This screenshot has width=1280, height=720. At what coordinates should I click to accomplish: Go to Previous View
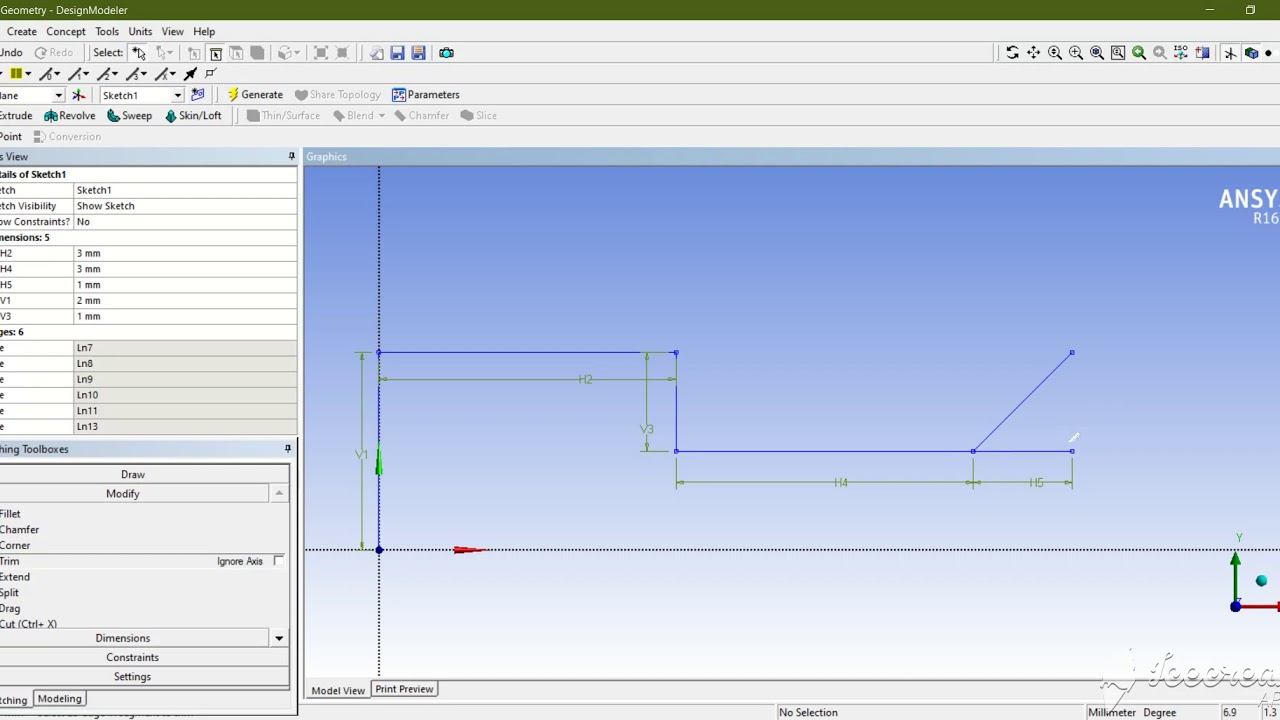coord(1139,53)
